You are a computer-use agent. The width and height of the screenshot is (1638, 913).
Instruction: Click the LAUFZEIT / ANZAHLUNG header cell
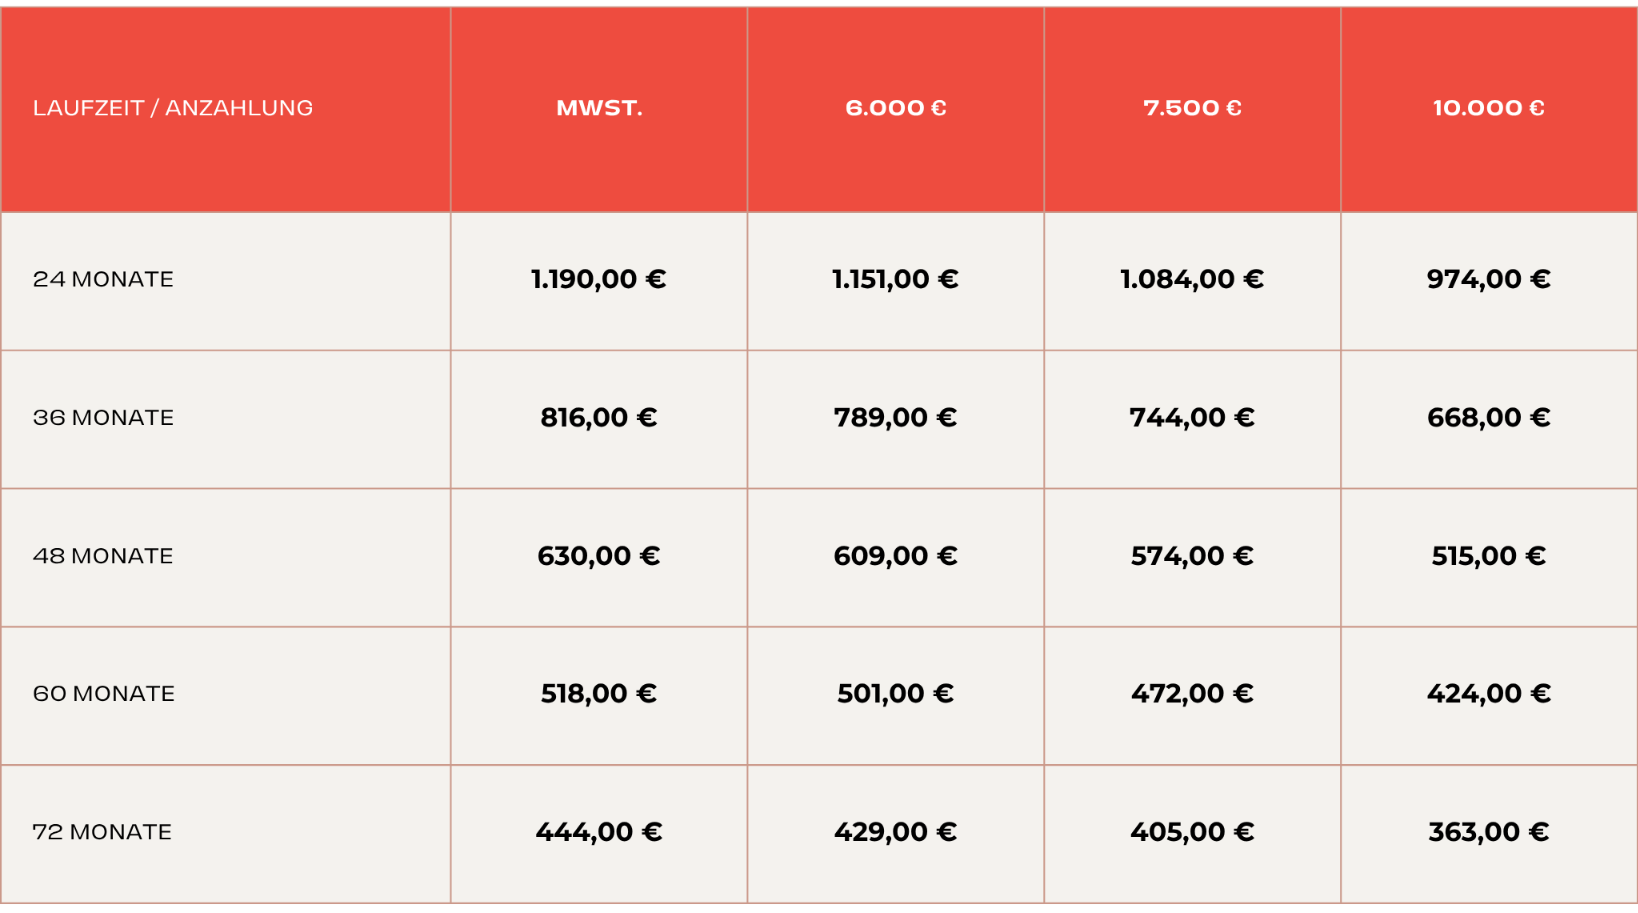tap(225, 109)
